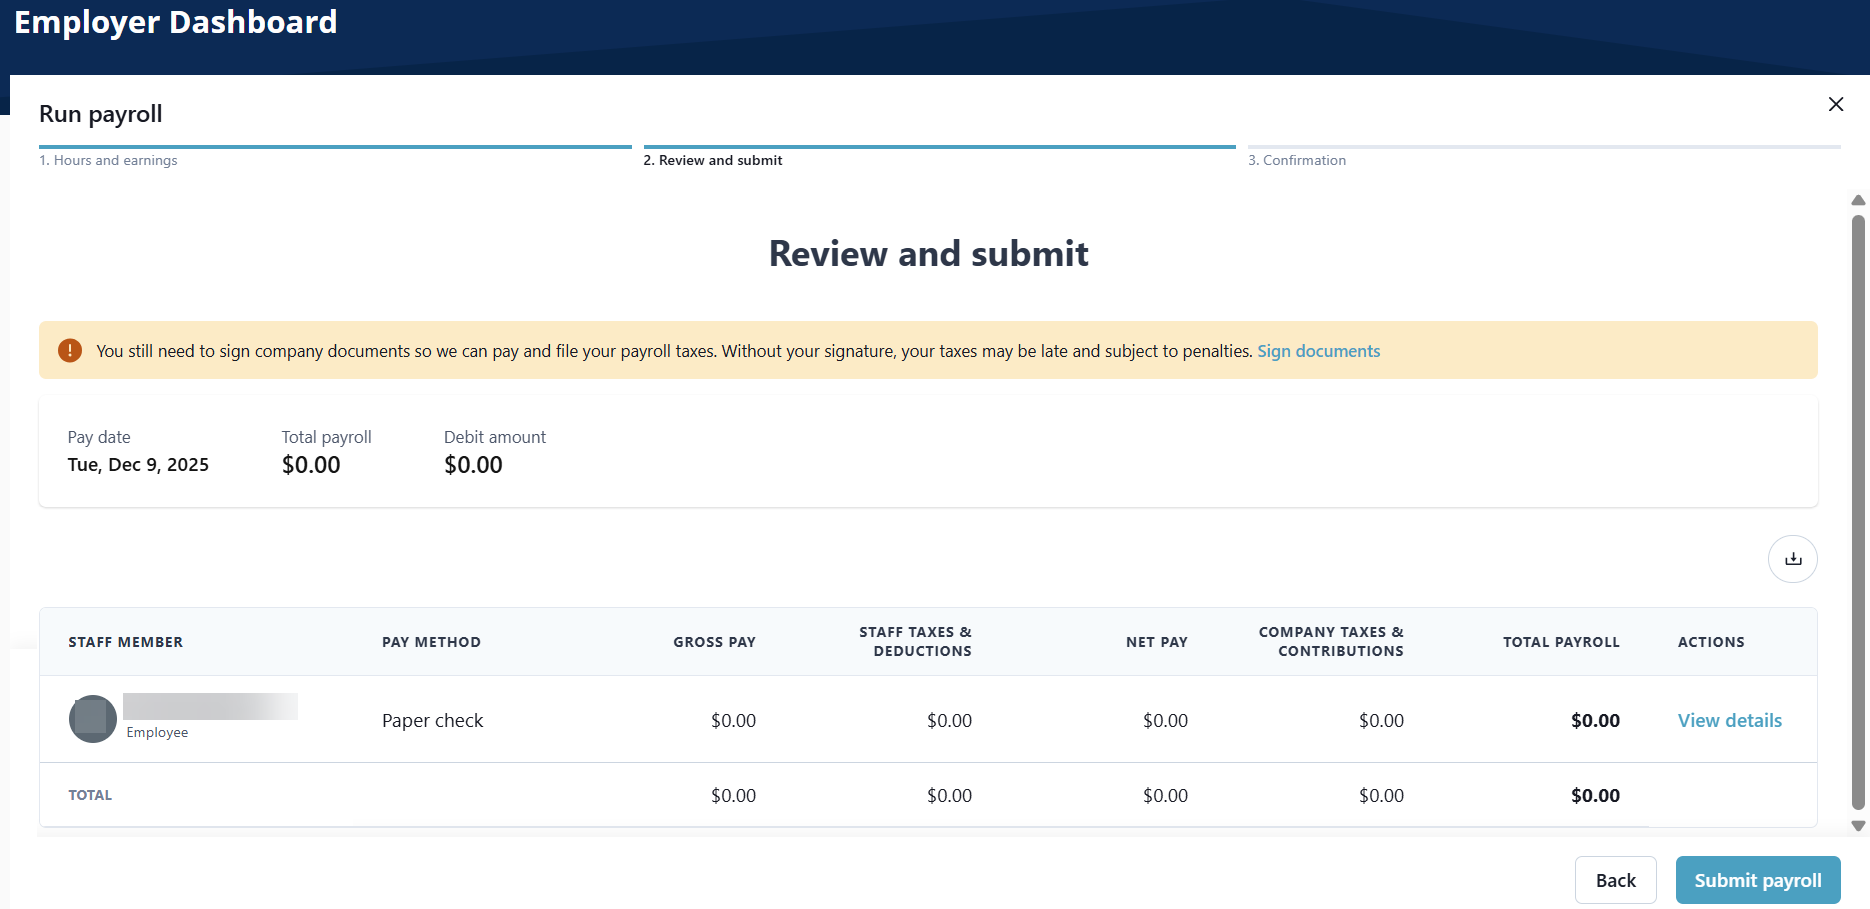Screen dimensions: 1870x909
Task: Select the Review and submit step
Action: click(x=712, y=160)
